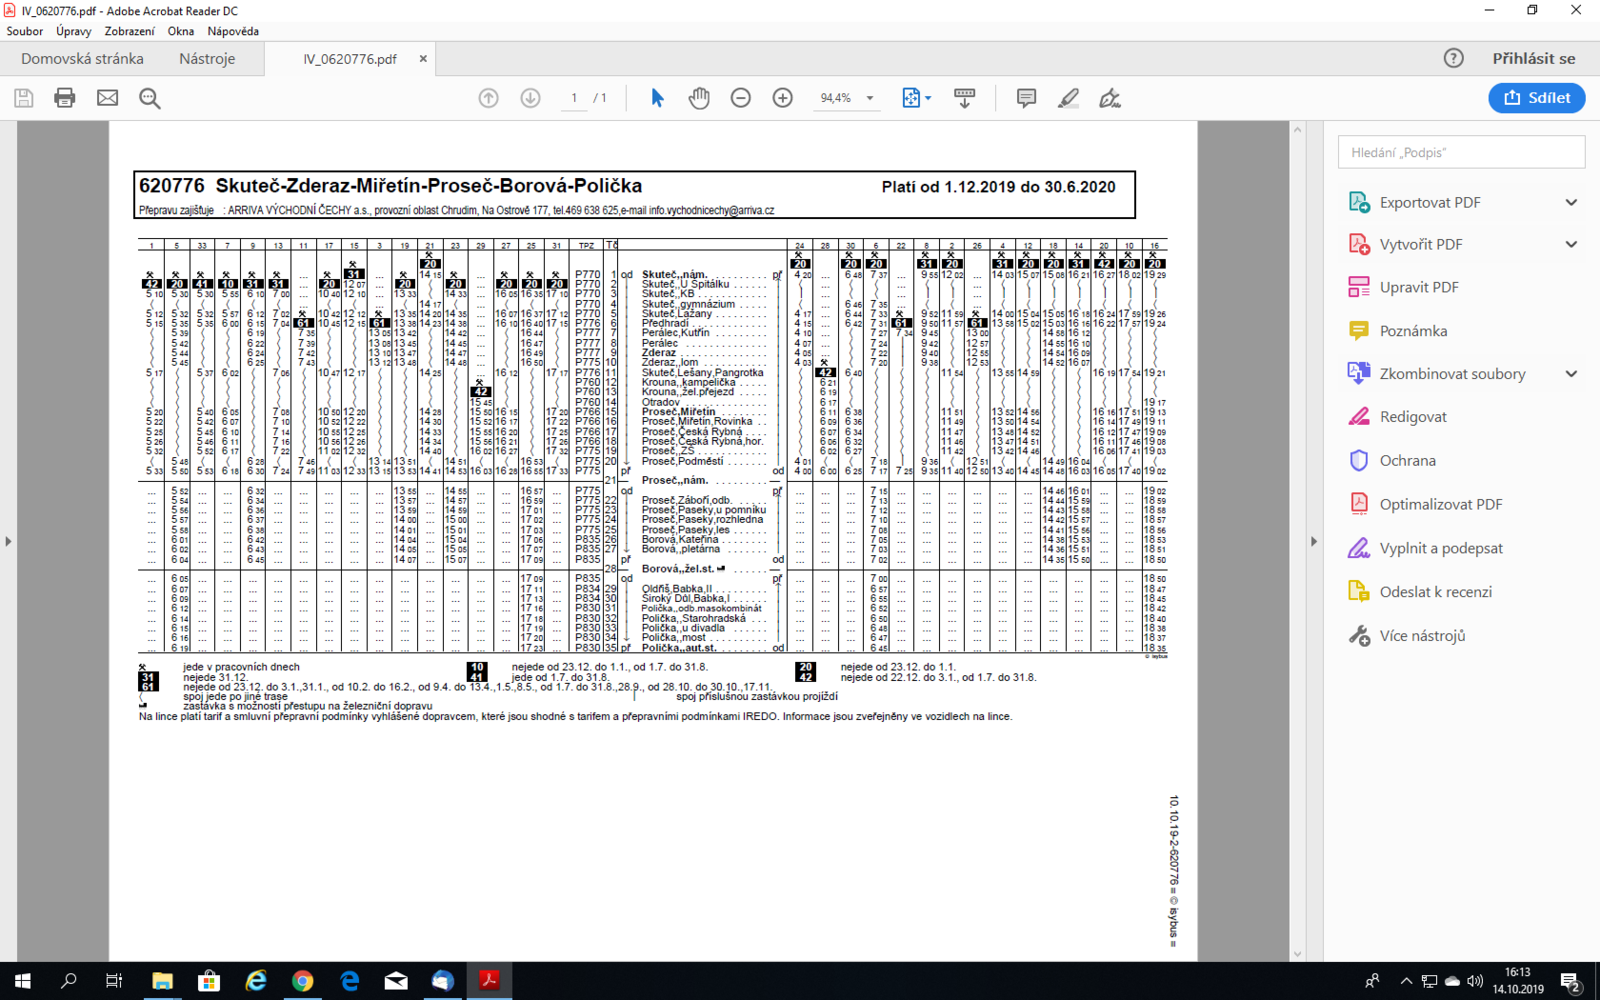Open the Sign document pen icon
The height and width of the screenshot is (1000, 1600).
pyautogui.click(x=1110, y=98)
